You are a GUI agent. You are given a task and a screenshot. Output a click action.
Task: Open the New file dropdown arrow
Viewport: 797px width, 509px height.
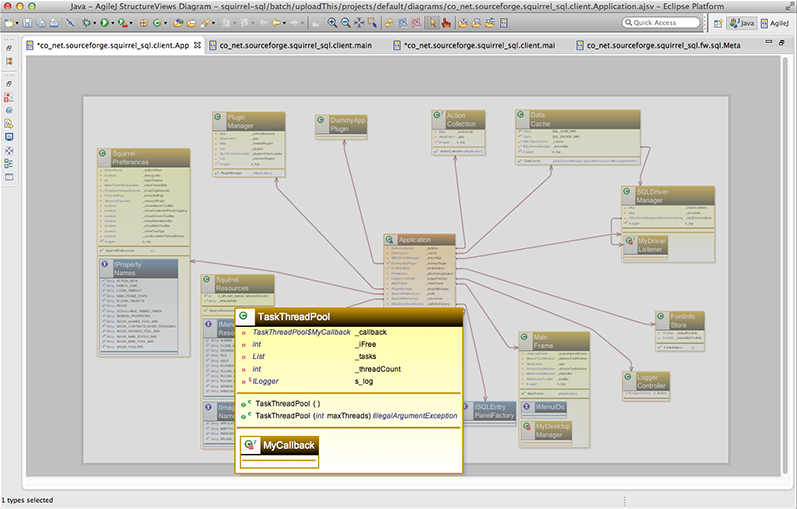[x=16, y=22]
